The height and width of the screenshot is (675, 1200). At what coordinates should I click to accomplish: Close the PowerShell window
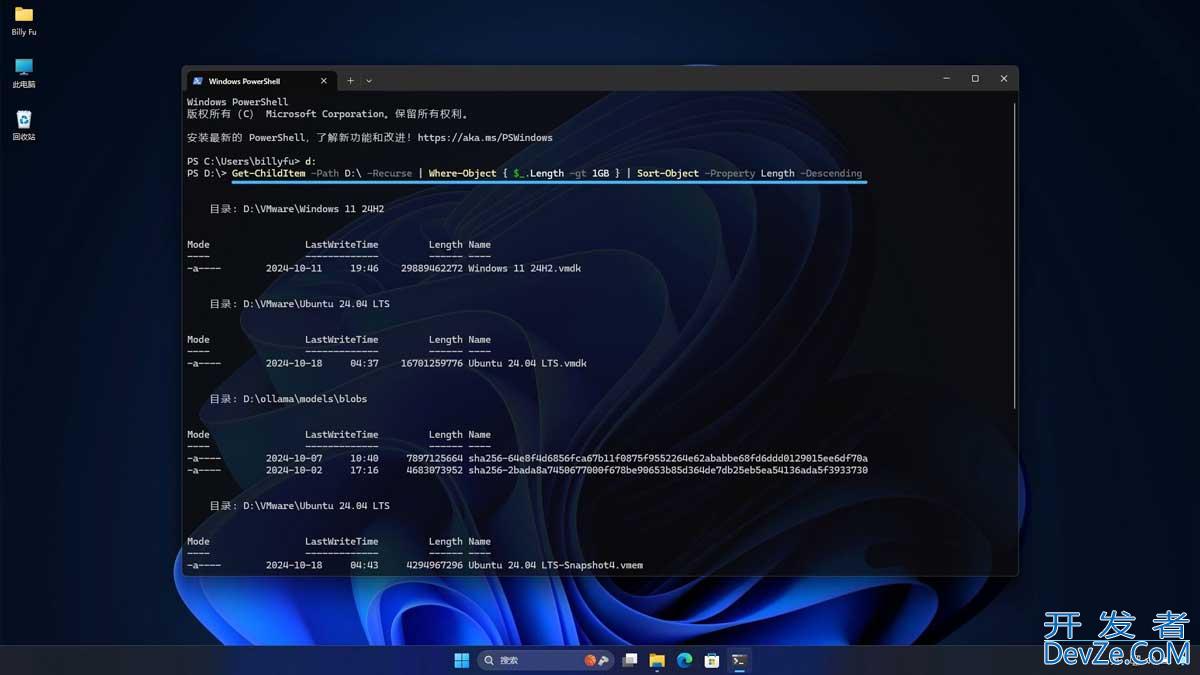point(1004,79)
